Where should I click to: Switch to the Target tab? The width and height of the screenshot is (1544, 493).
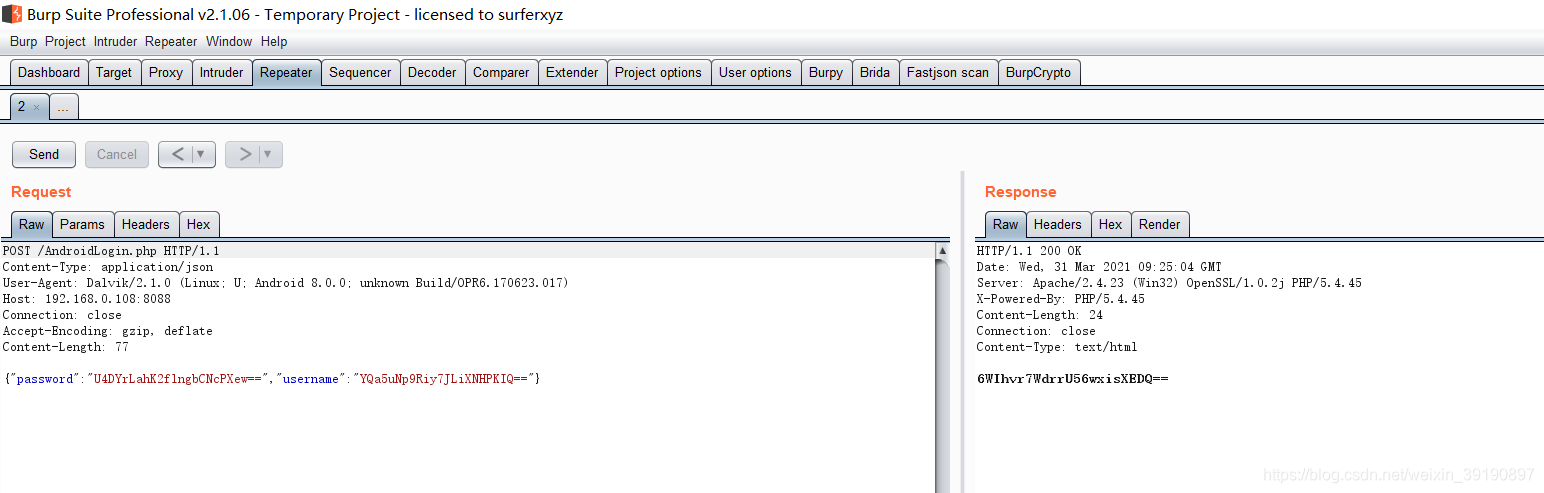pos(114,72)
